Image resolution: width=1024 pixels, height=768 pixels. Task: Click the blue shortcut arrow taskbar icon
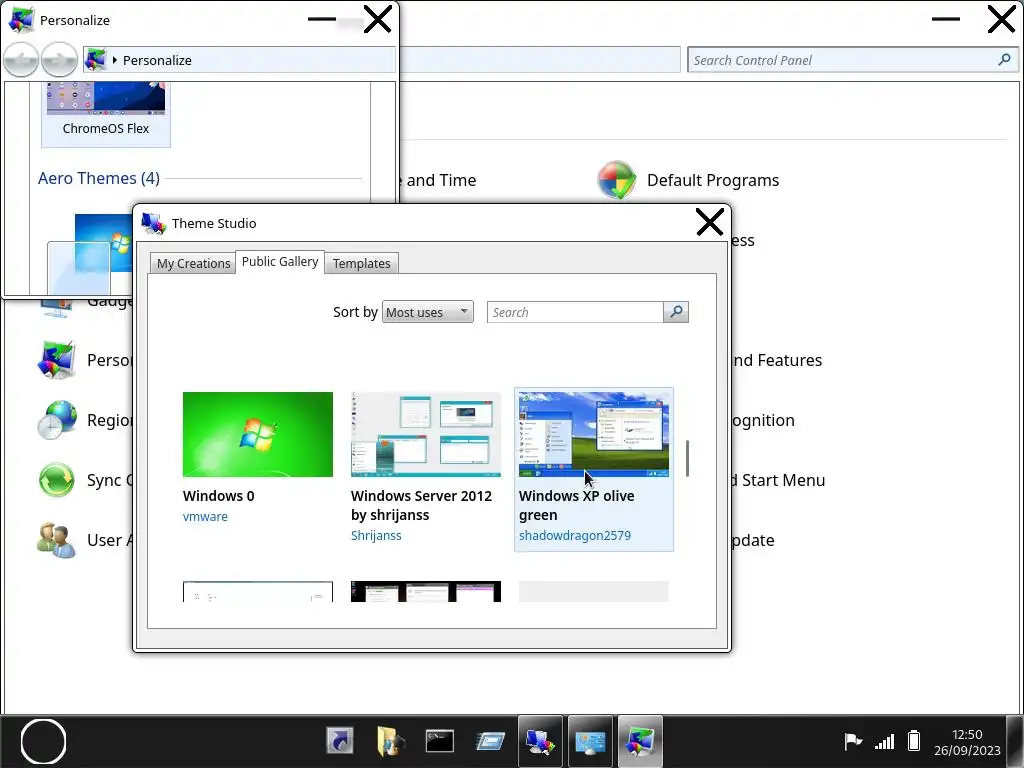coord(340,741)
